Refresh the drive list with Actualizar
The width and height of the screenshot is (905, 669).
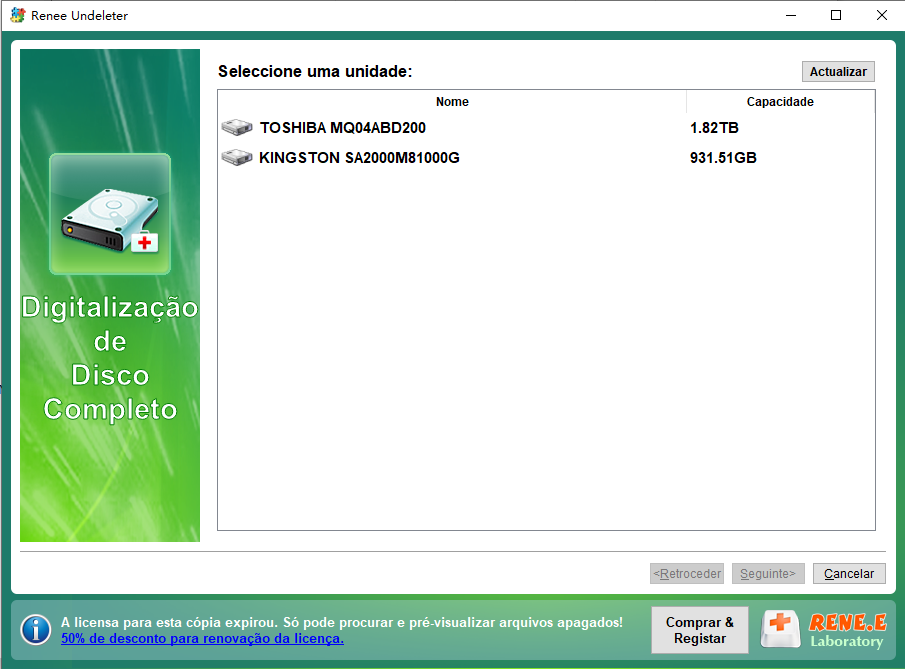point(838,71)
